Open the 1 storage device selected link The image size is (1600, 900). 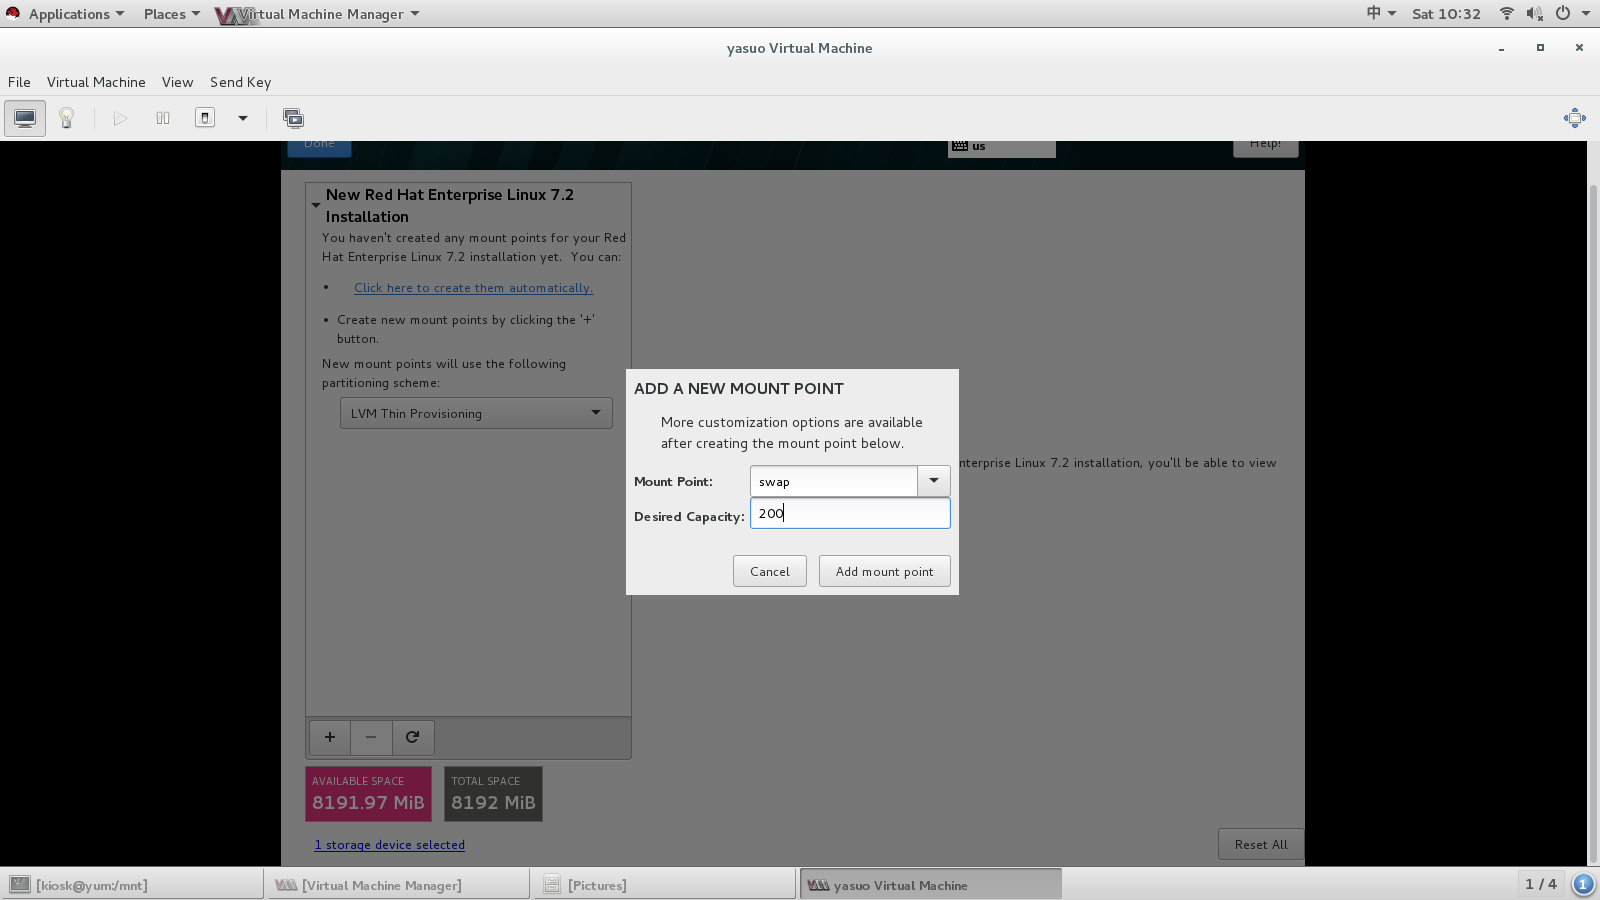[390, 845]
